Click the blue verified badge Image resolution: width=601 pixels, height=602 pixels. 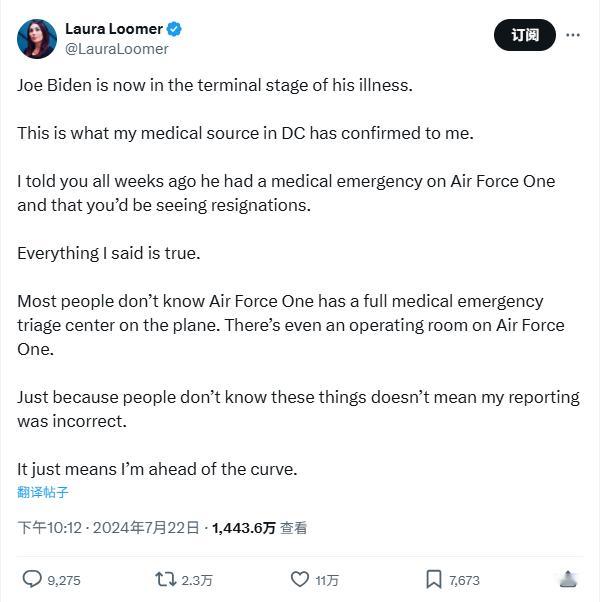click(174, 29)
